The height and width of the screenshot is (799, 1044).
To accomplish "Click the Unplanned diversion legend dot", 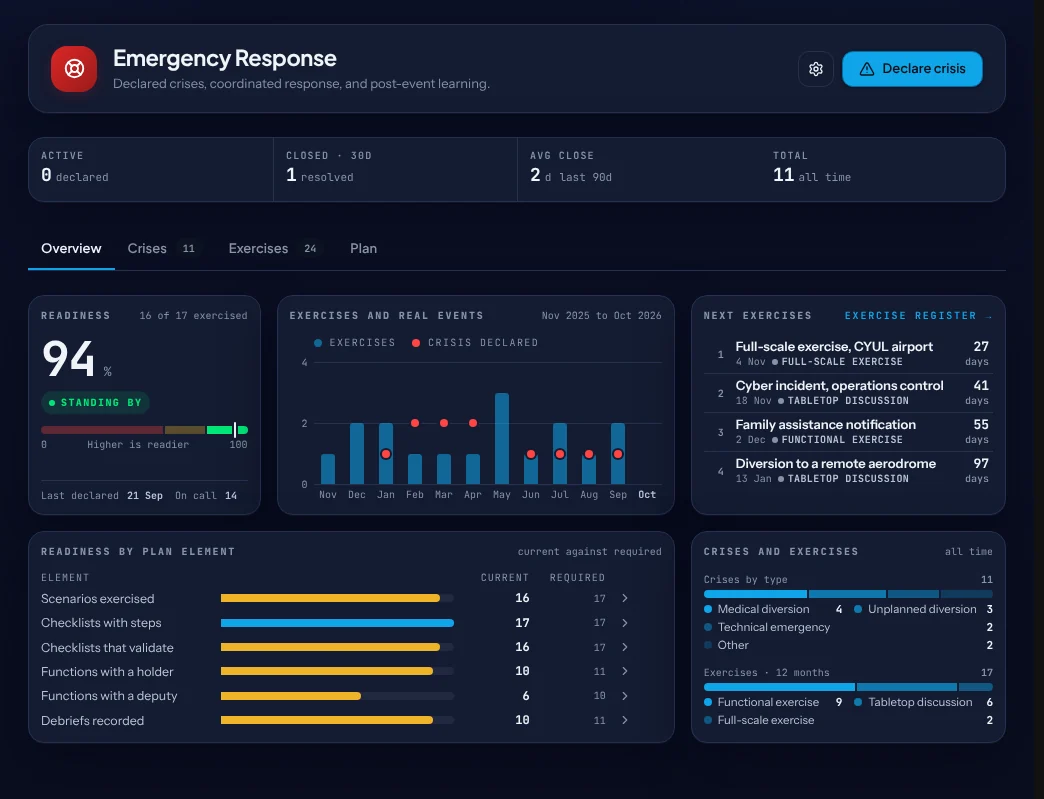I will click(x=858, y=609).
